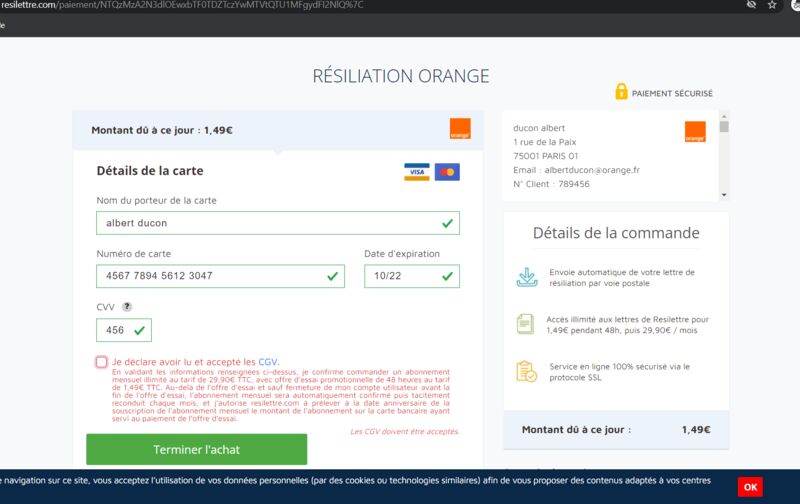Click the green checkmark in name field
Screen dimensions: 800x504
(x=447, y=223)
